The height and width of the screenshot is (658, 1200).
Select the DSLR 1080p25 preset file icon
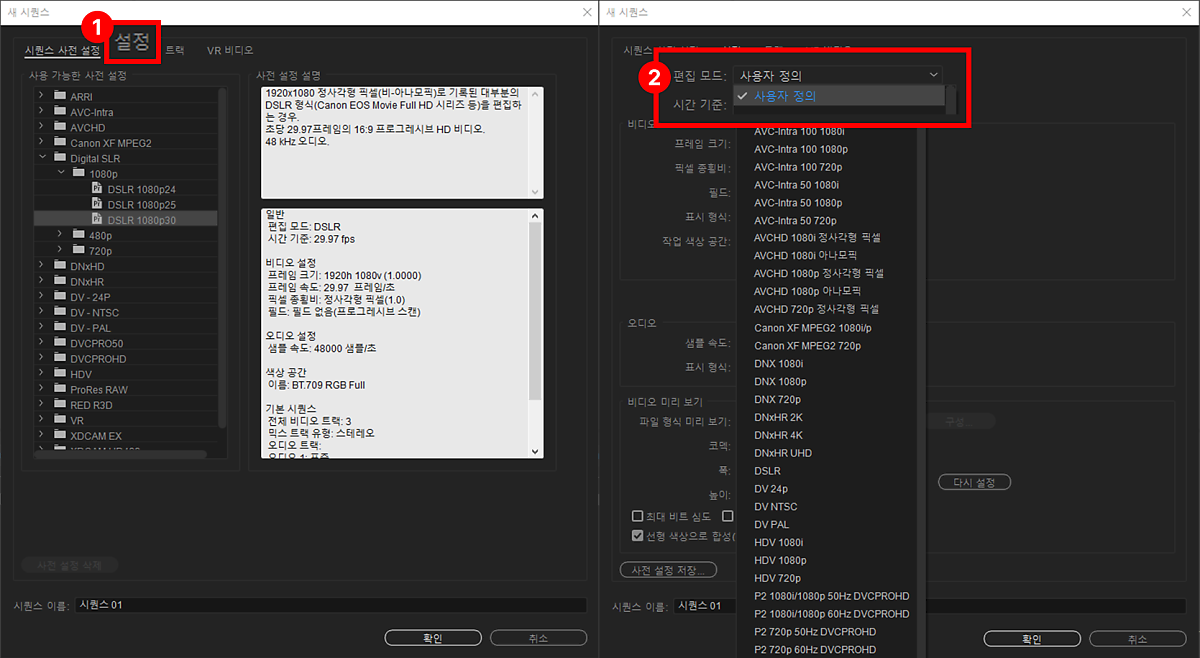click(x=97, y=204)
